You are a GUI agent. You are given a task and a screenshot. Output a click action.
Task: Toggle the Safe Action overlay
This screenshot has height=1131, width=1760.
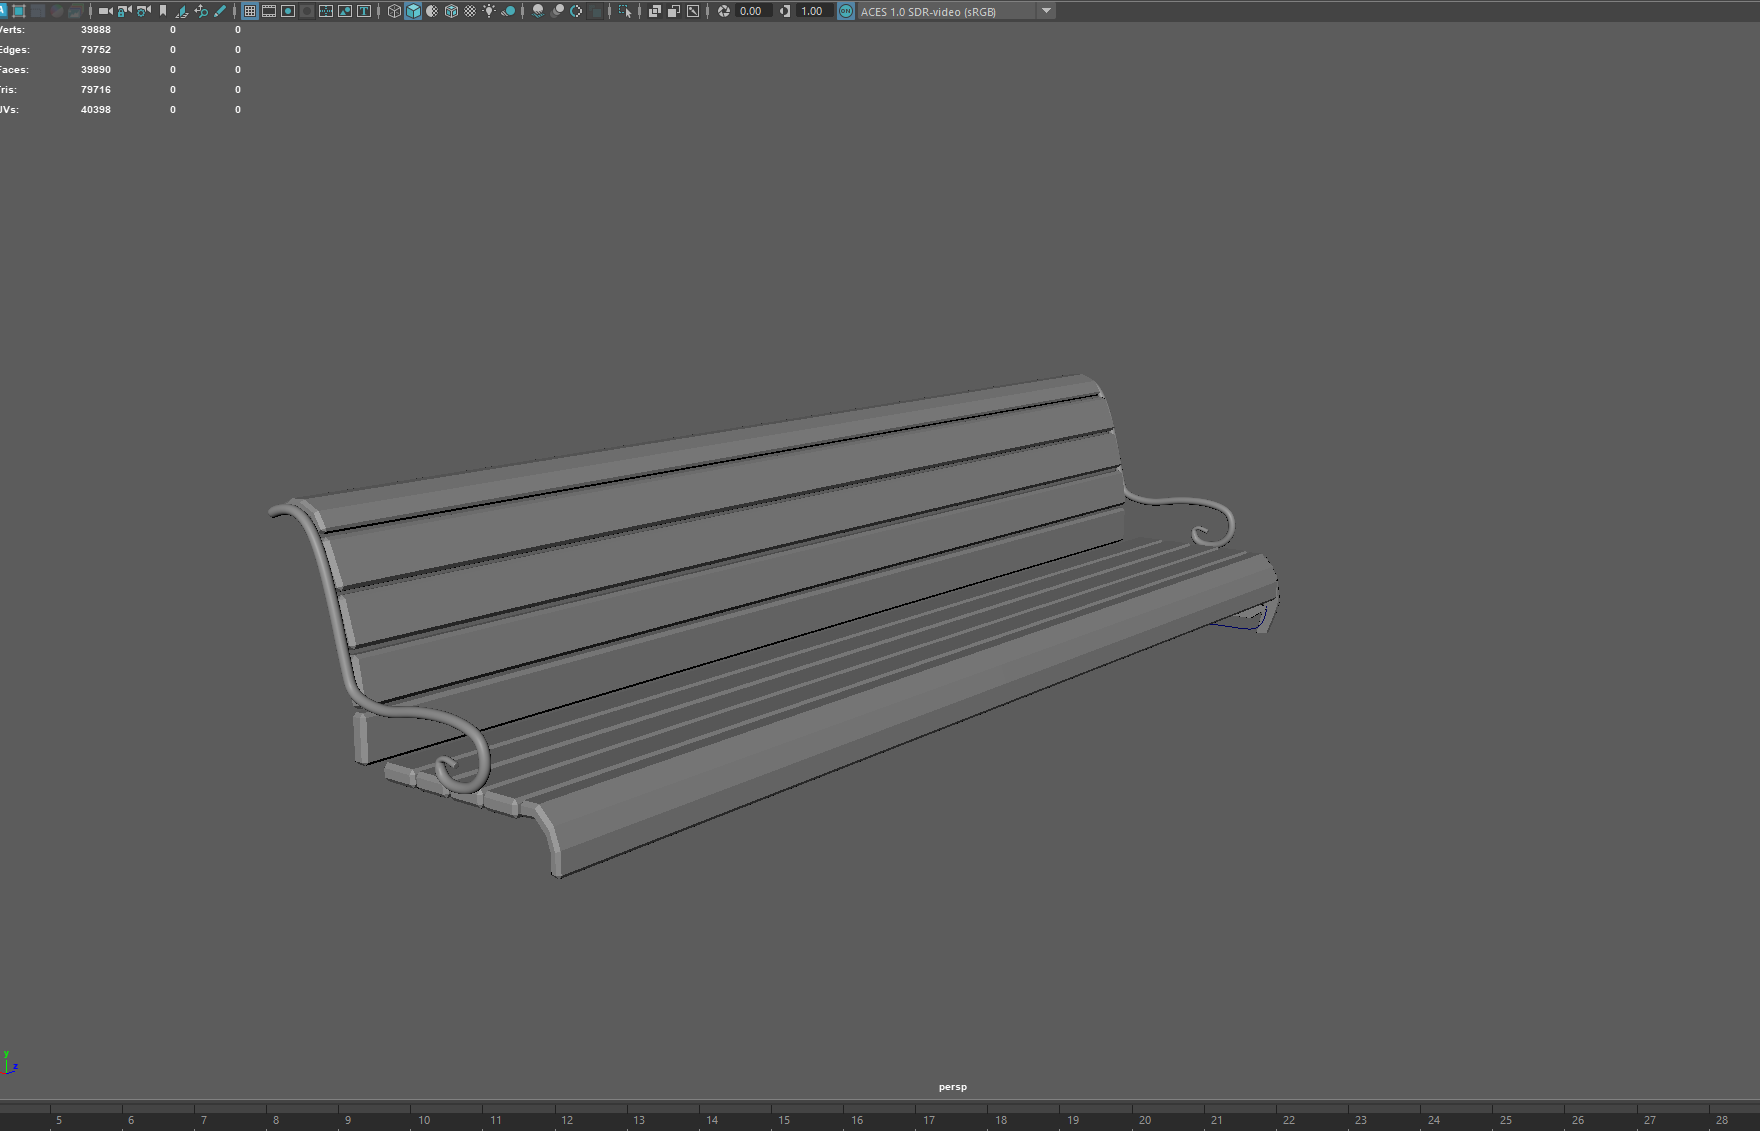click(345, 11)
